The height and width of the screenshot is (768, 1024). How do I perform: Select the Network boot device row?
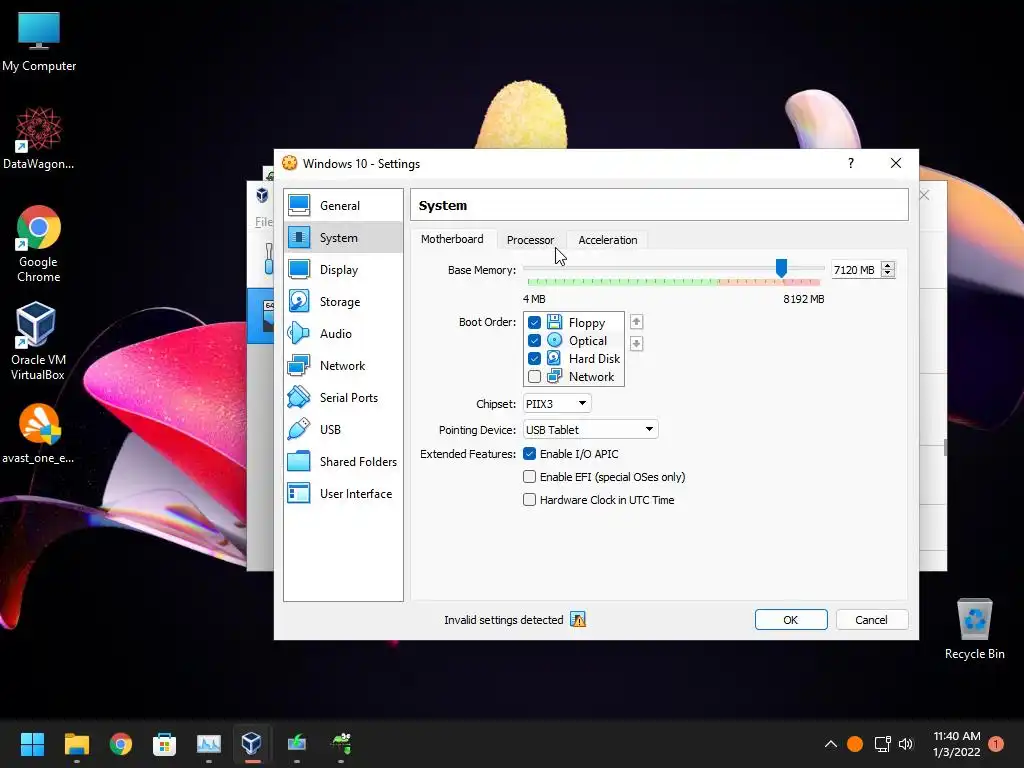coord(573,377)
